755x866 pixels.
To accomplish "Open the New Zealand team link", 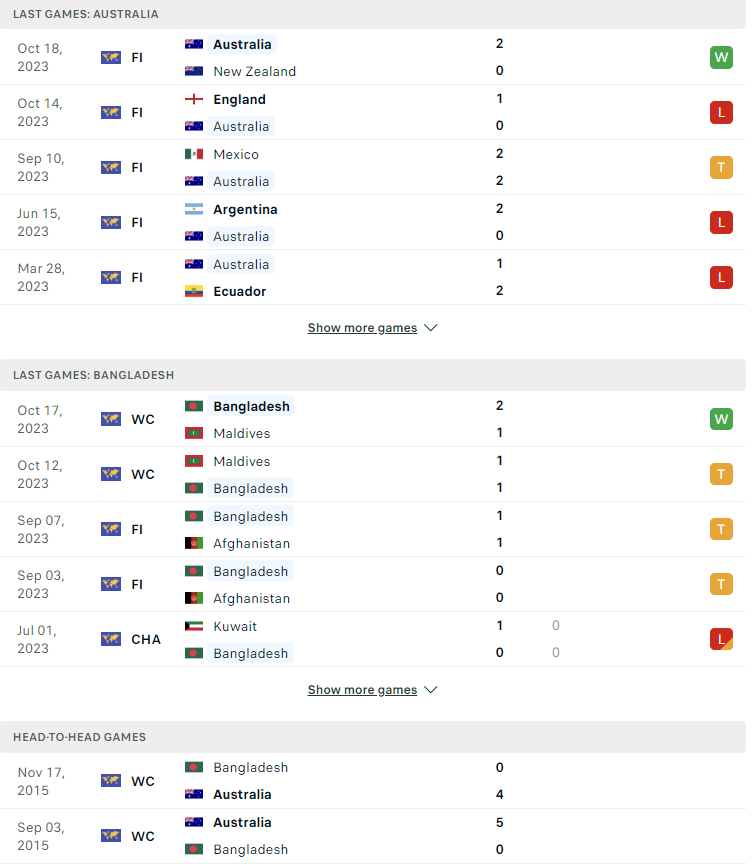I will [255, 72].
